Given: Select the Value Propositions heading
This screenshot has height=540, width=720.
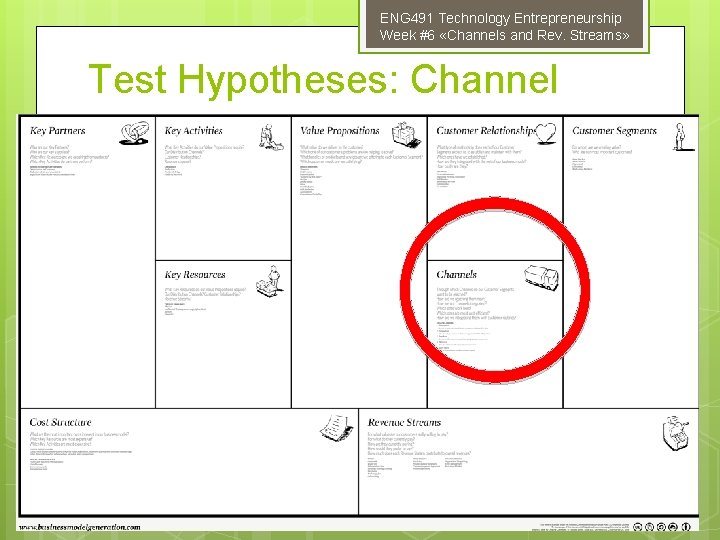Looking at the screenshot, I should [x=340, y=131].
